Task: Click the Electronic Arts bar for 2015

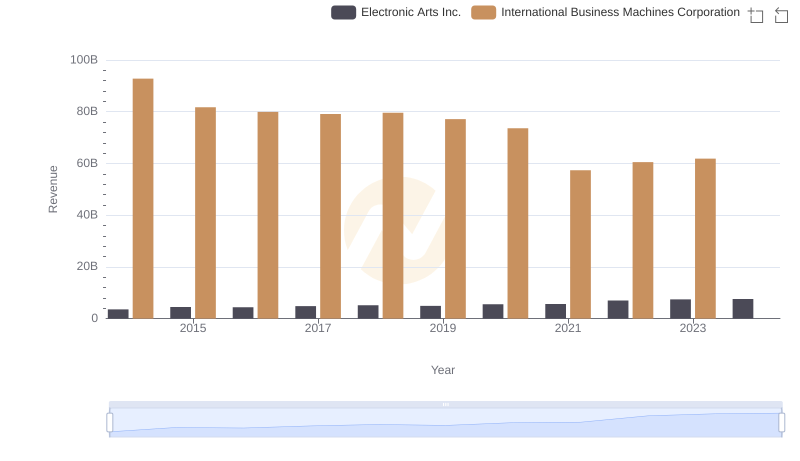Action: [181, 313]
